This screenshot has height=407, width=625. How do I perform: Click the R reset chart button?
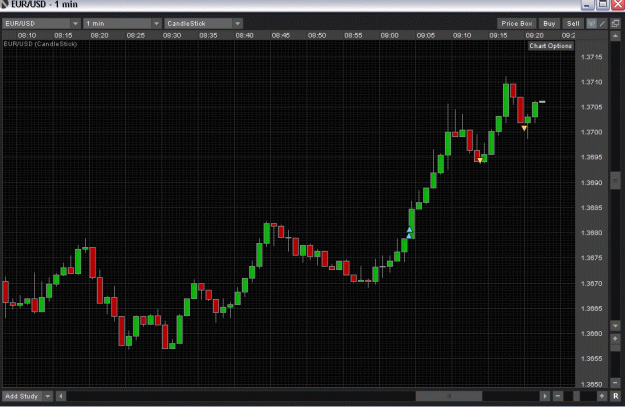point(615,396)
